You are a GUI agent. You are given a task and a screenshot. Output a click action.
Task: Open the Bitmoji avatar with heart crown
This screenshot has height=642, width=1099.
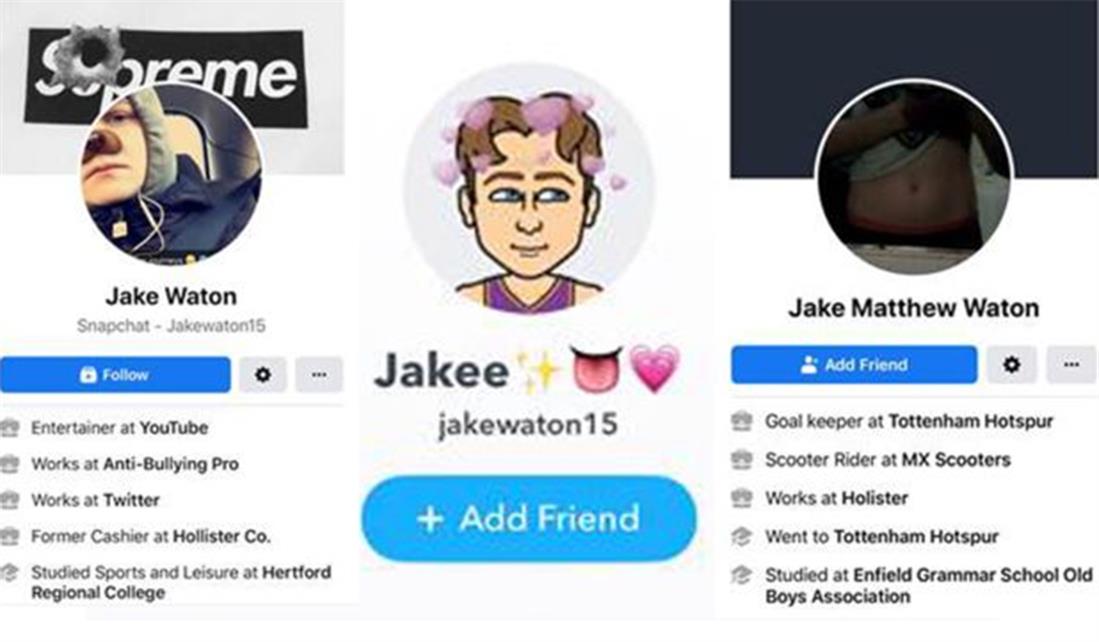(x=529, y=189)
